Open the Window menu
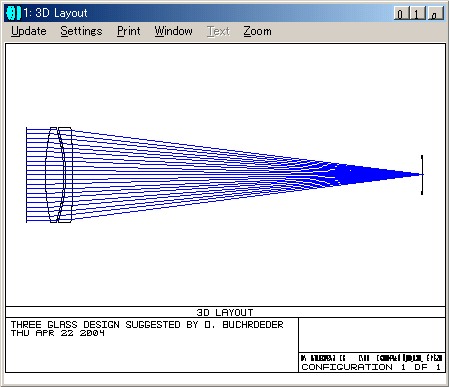 (x=173, y=31)
